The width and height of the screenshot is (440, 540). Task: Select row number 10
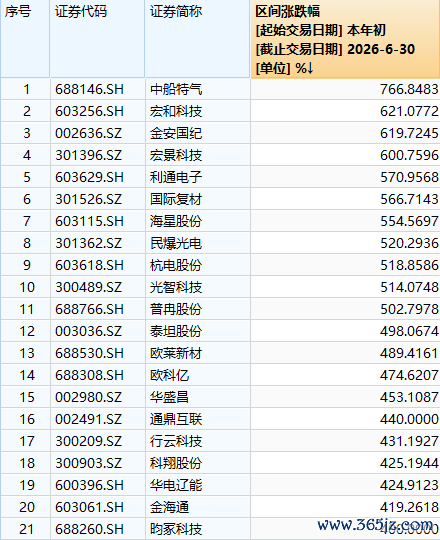click(27, 287)
